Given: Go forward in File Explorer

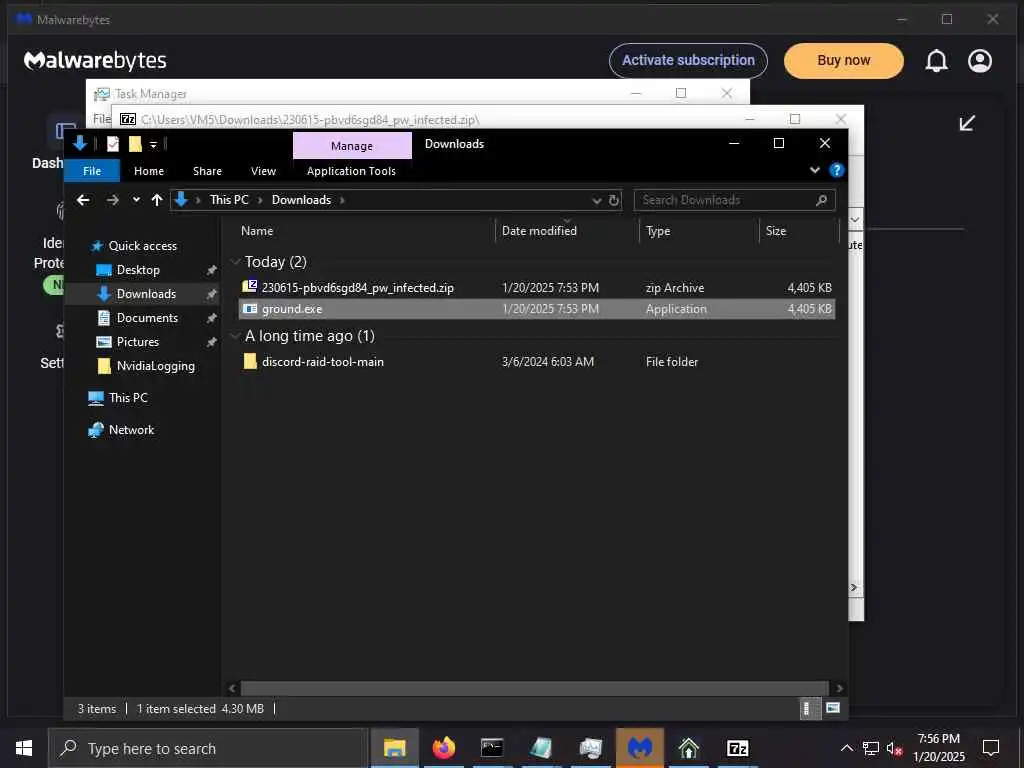Looking at the screenshot, I should [x=112, y=200].
